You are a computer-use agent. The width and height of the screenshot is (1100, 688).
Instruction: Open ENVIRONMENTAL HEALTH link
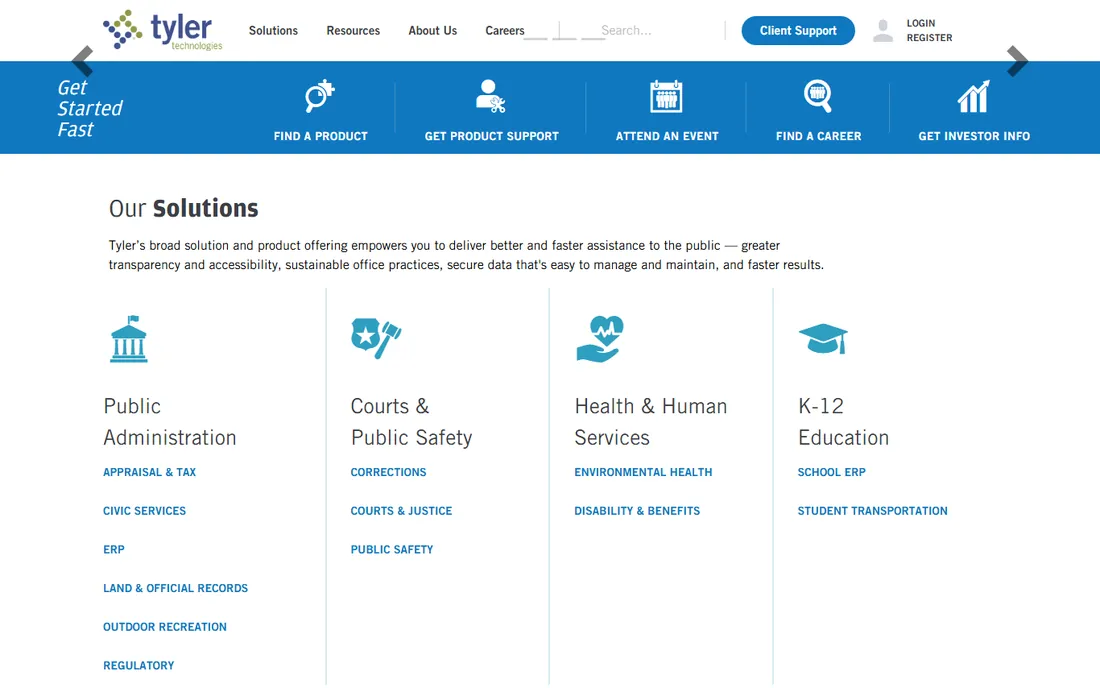[643, 472]
